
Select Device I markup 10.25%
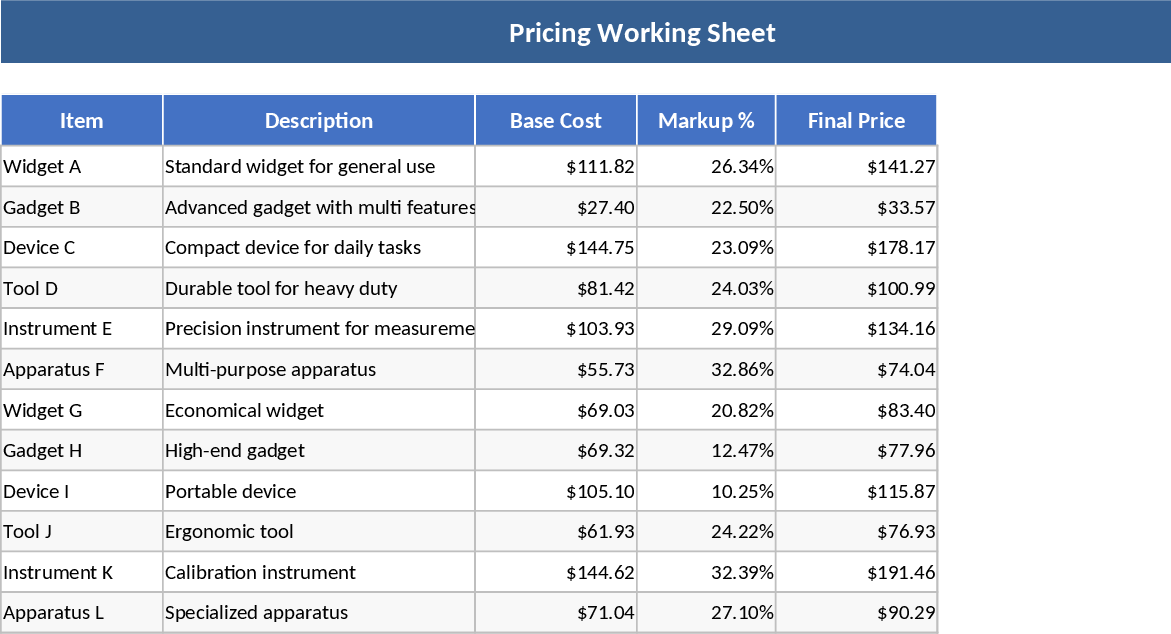(x=706, y=492)
